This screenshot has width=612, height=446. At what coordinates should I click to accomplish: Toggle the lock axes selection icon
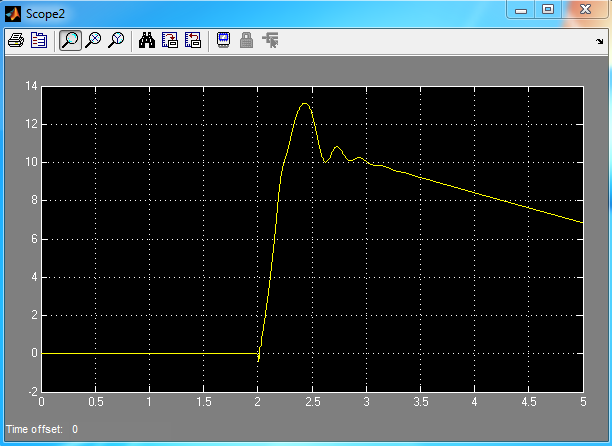(246, 41)
